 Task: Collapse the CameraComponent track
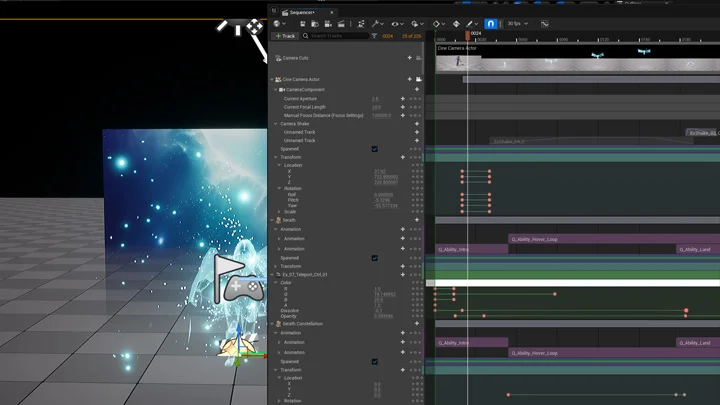click(x=276, y=90)
